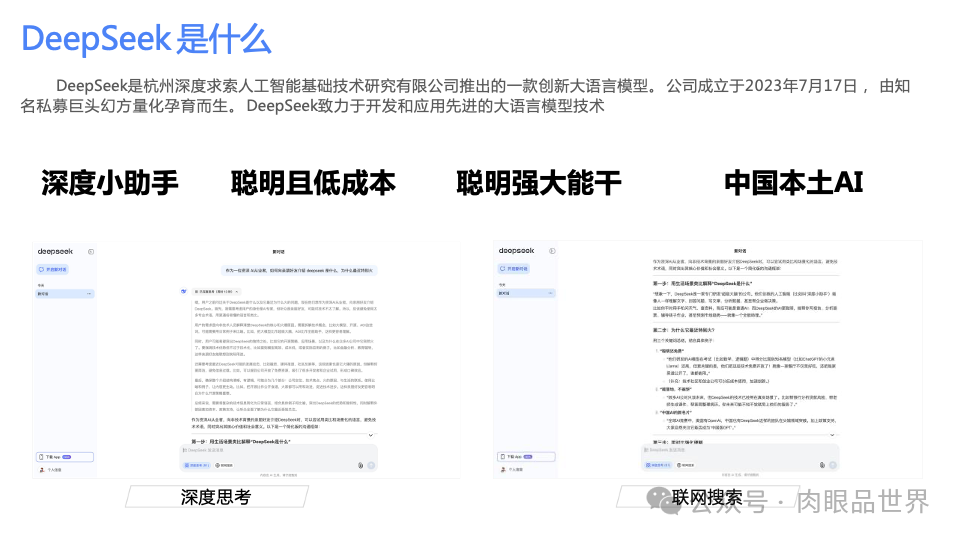Click slide title 'DeepSeek是什么'
This screenshot has height=540, width=960.
point(146,39)
